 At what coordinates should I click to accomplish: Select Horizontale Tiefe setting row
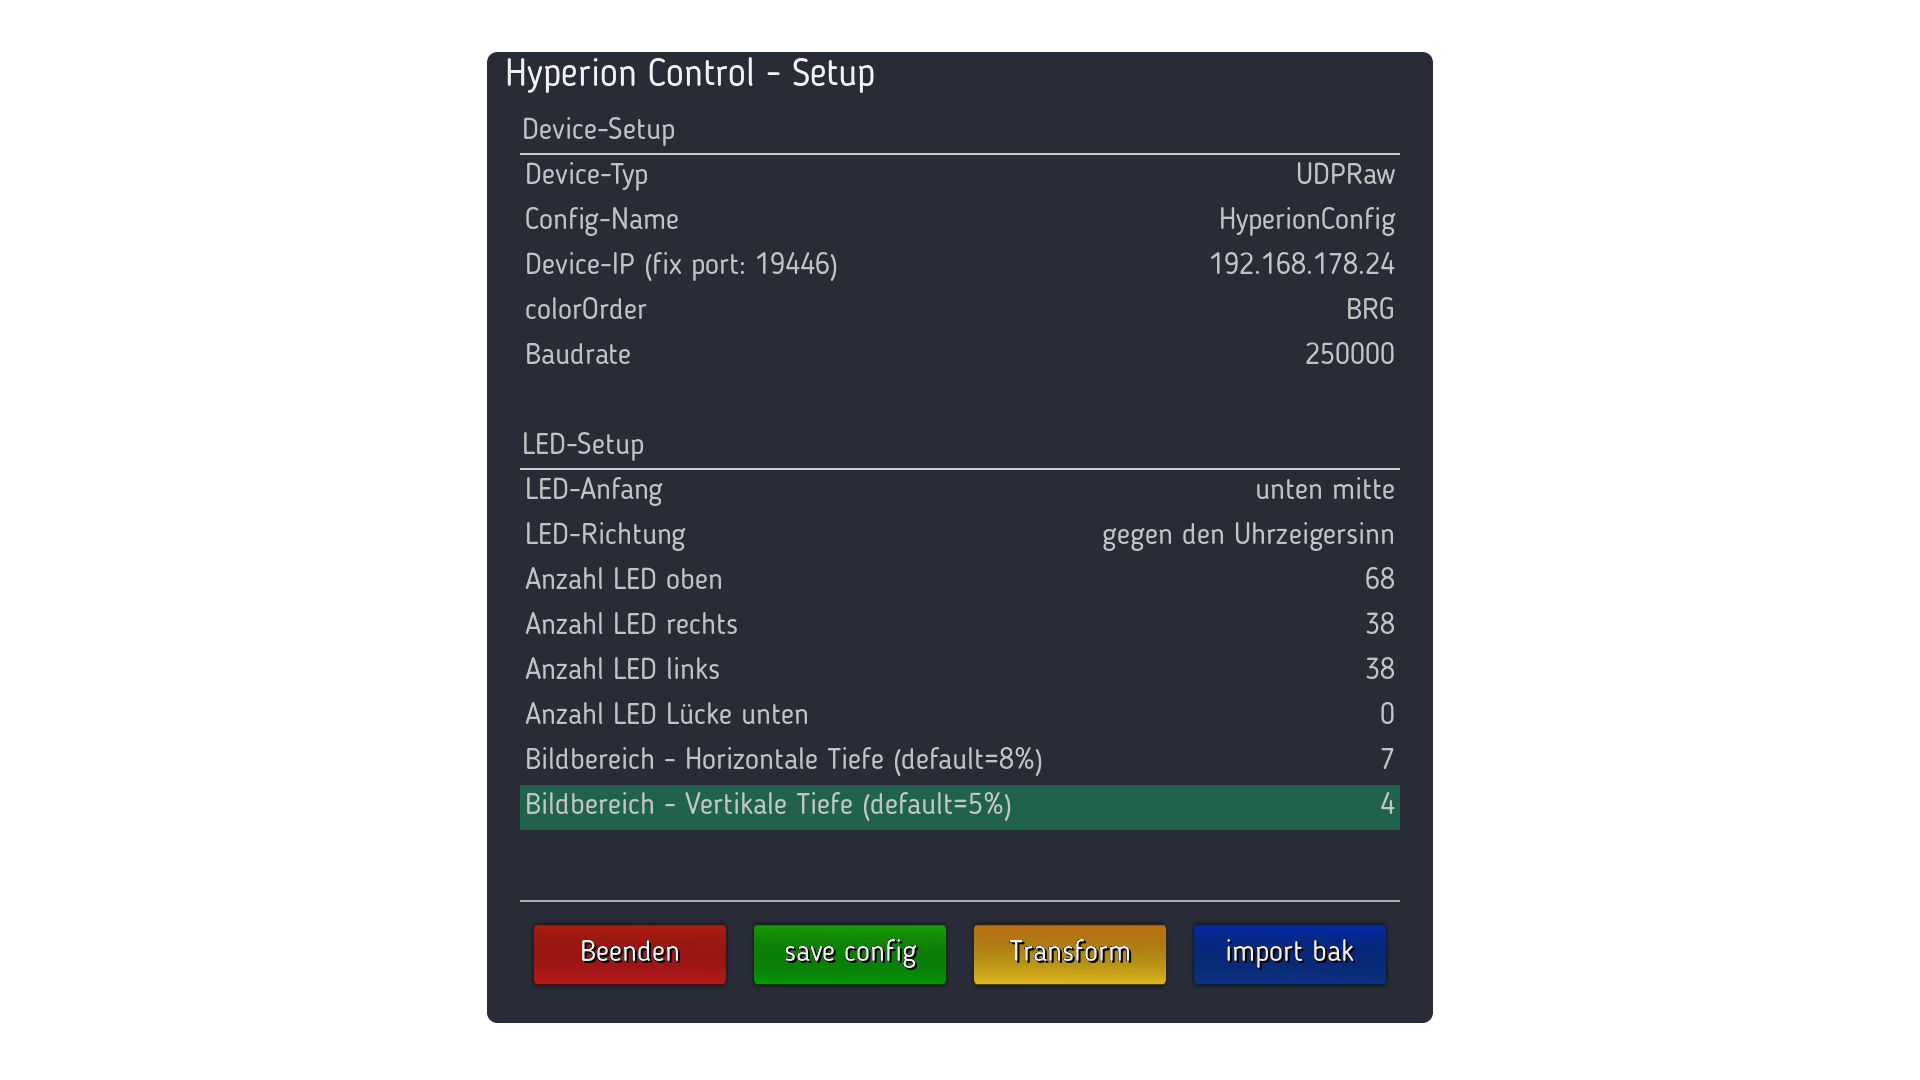click(958, 760)
